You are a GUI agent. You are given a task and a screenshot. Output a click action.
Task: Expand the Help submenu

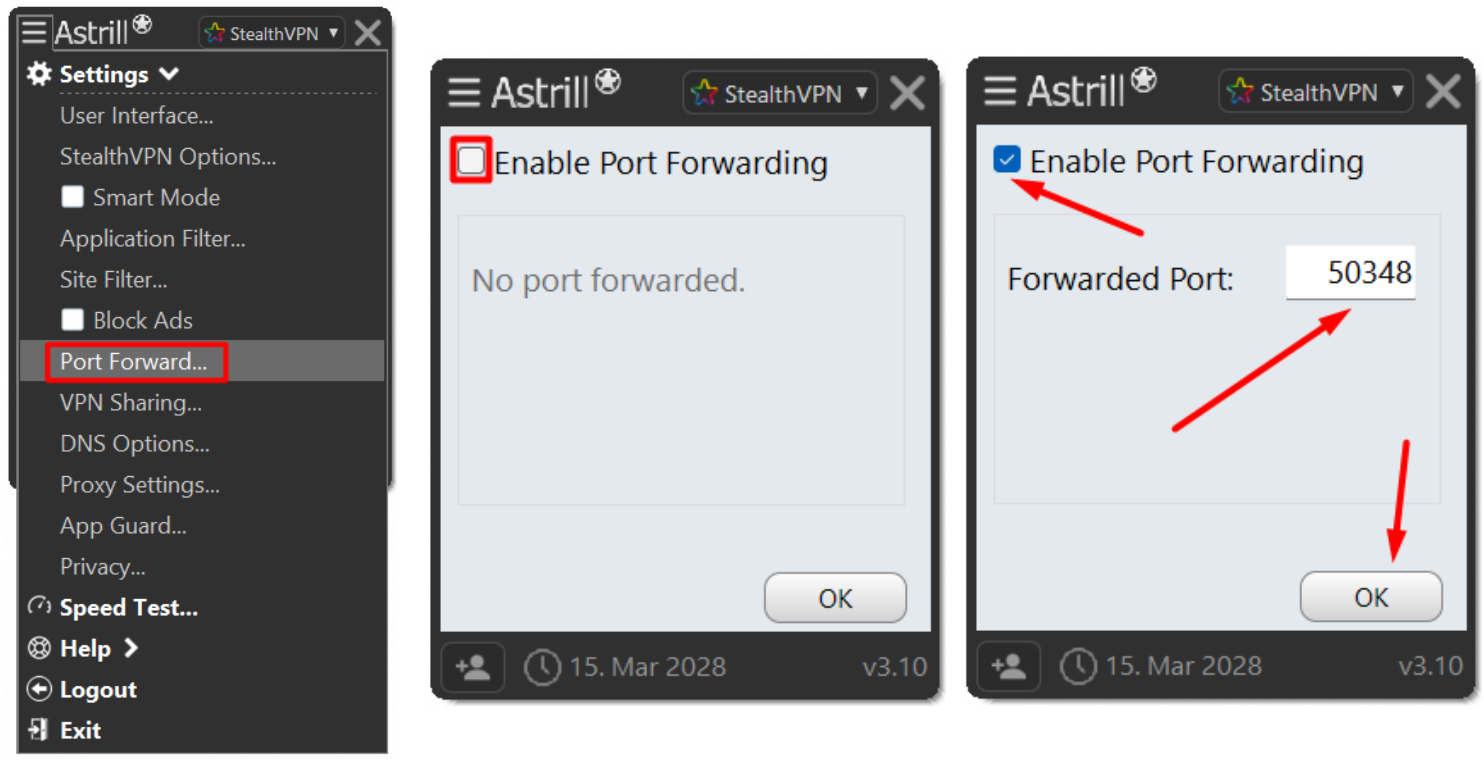tap(85, 648)
